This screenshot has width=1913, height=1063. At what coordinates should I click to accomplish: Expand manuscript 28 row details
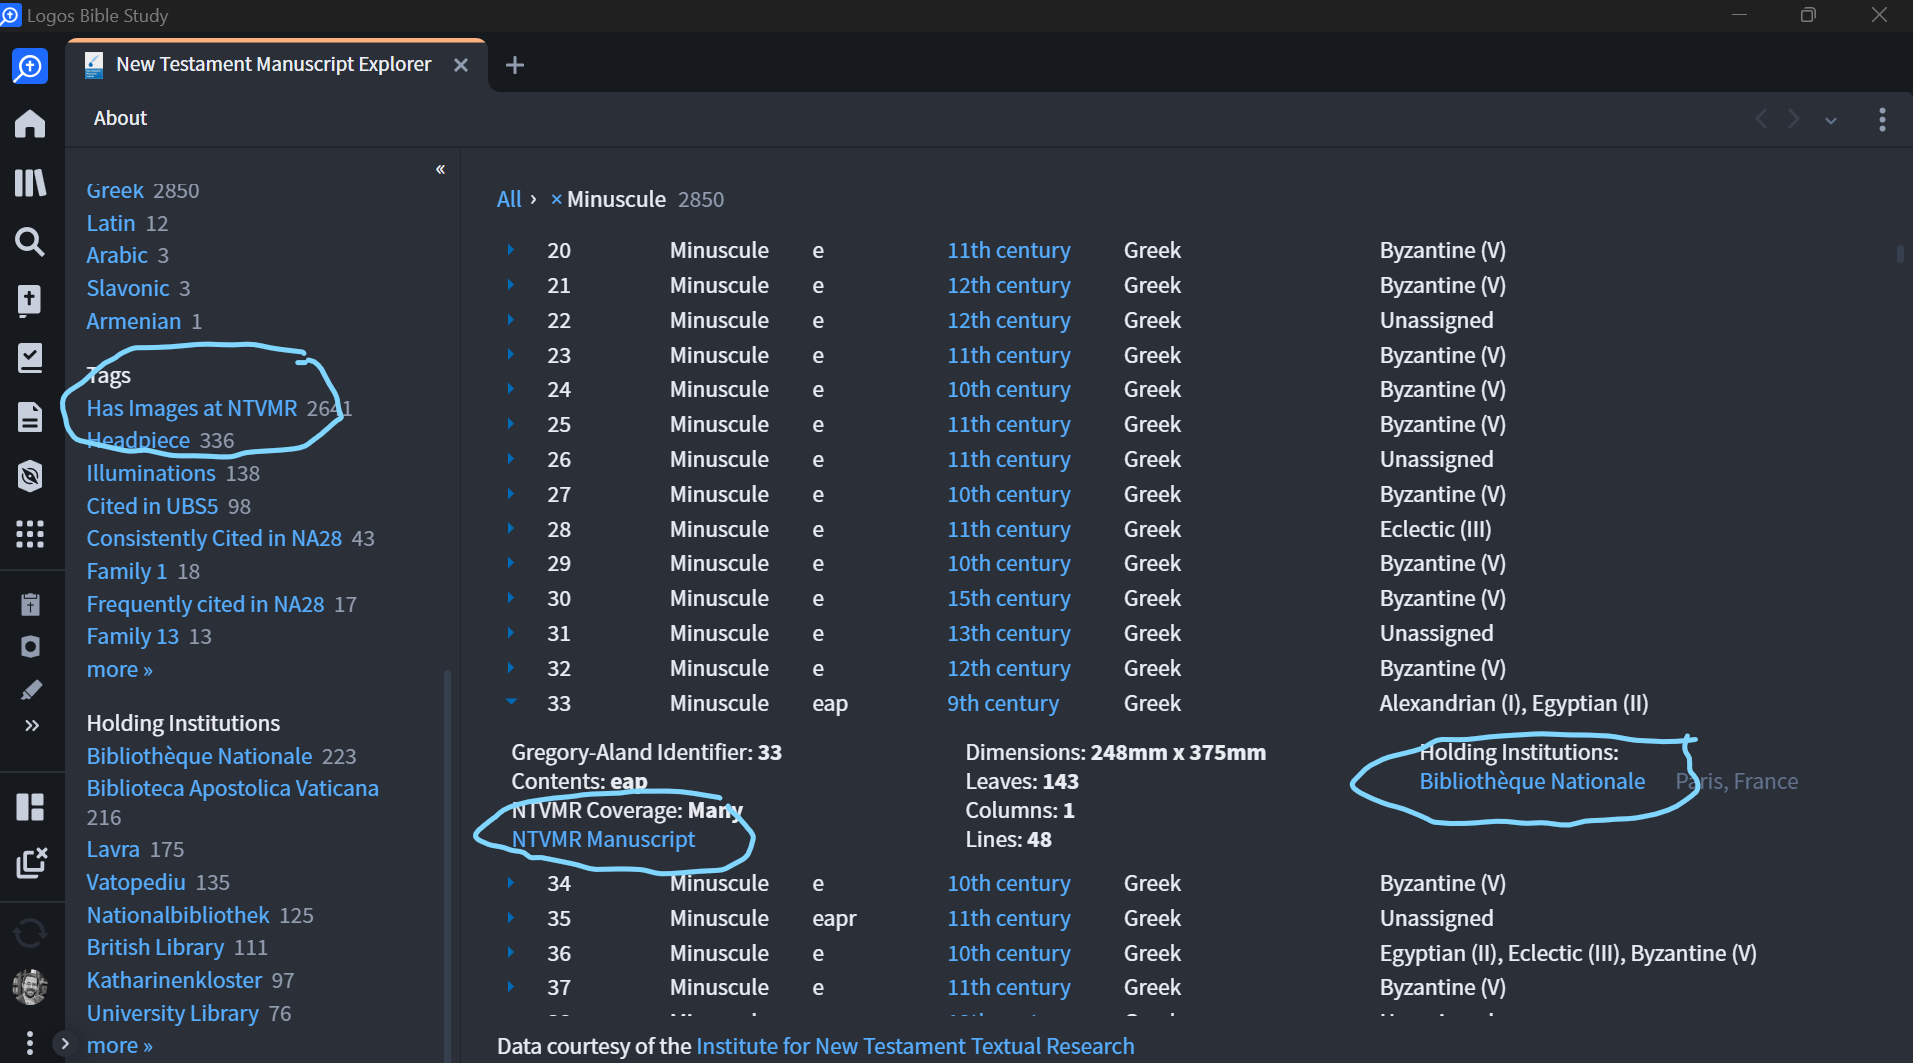pyautogui.click(x=511, y=529)
